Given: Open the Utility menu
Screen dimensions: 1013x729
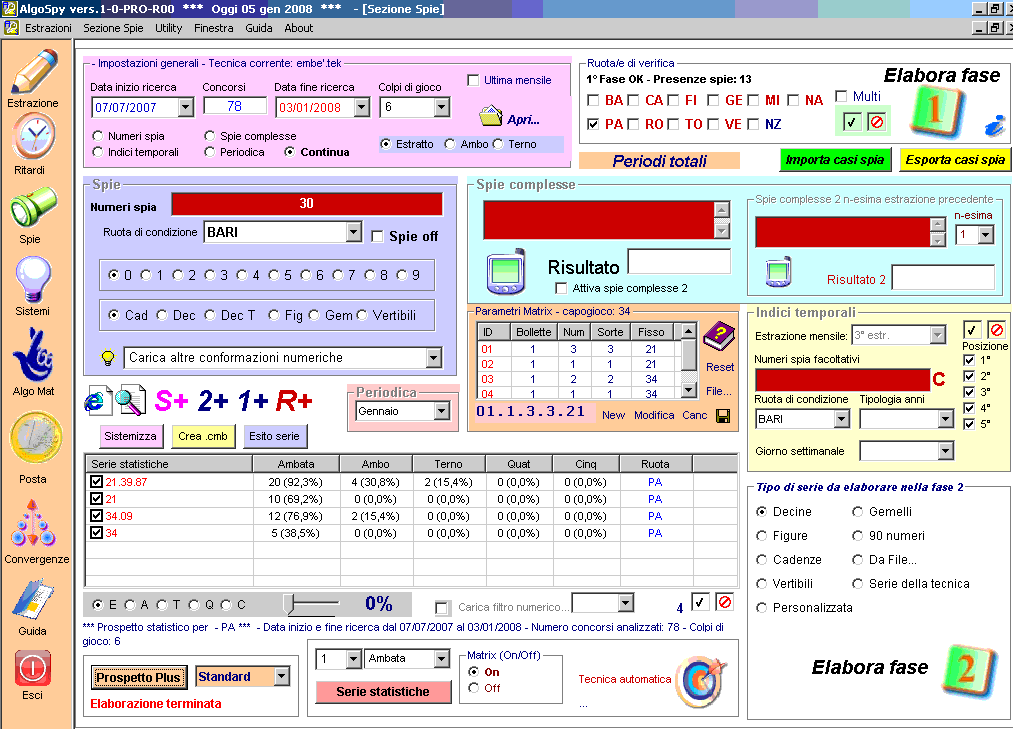Looking at the screenshot, I should 168,28.
